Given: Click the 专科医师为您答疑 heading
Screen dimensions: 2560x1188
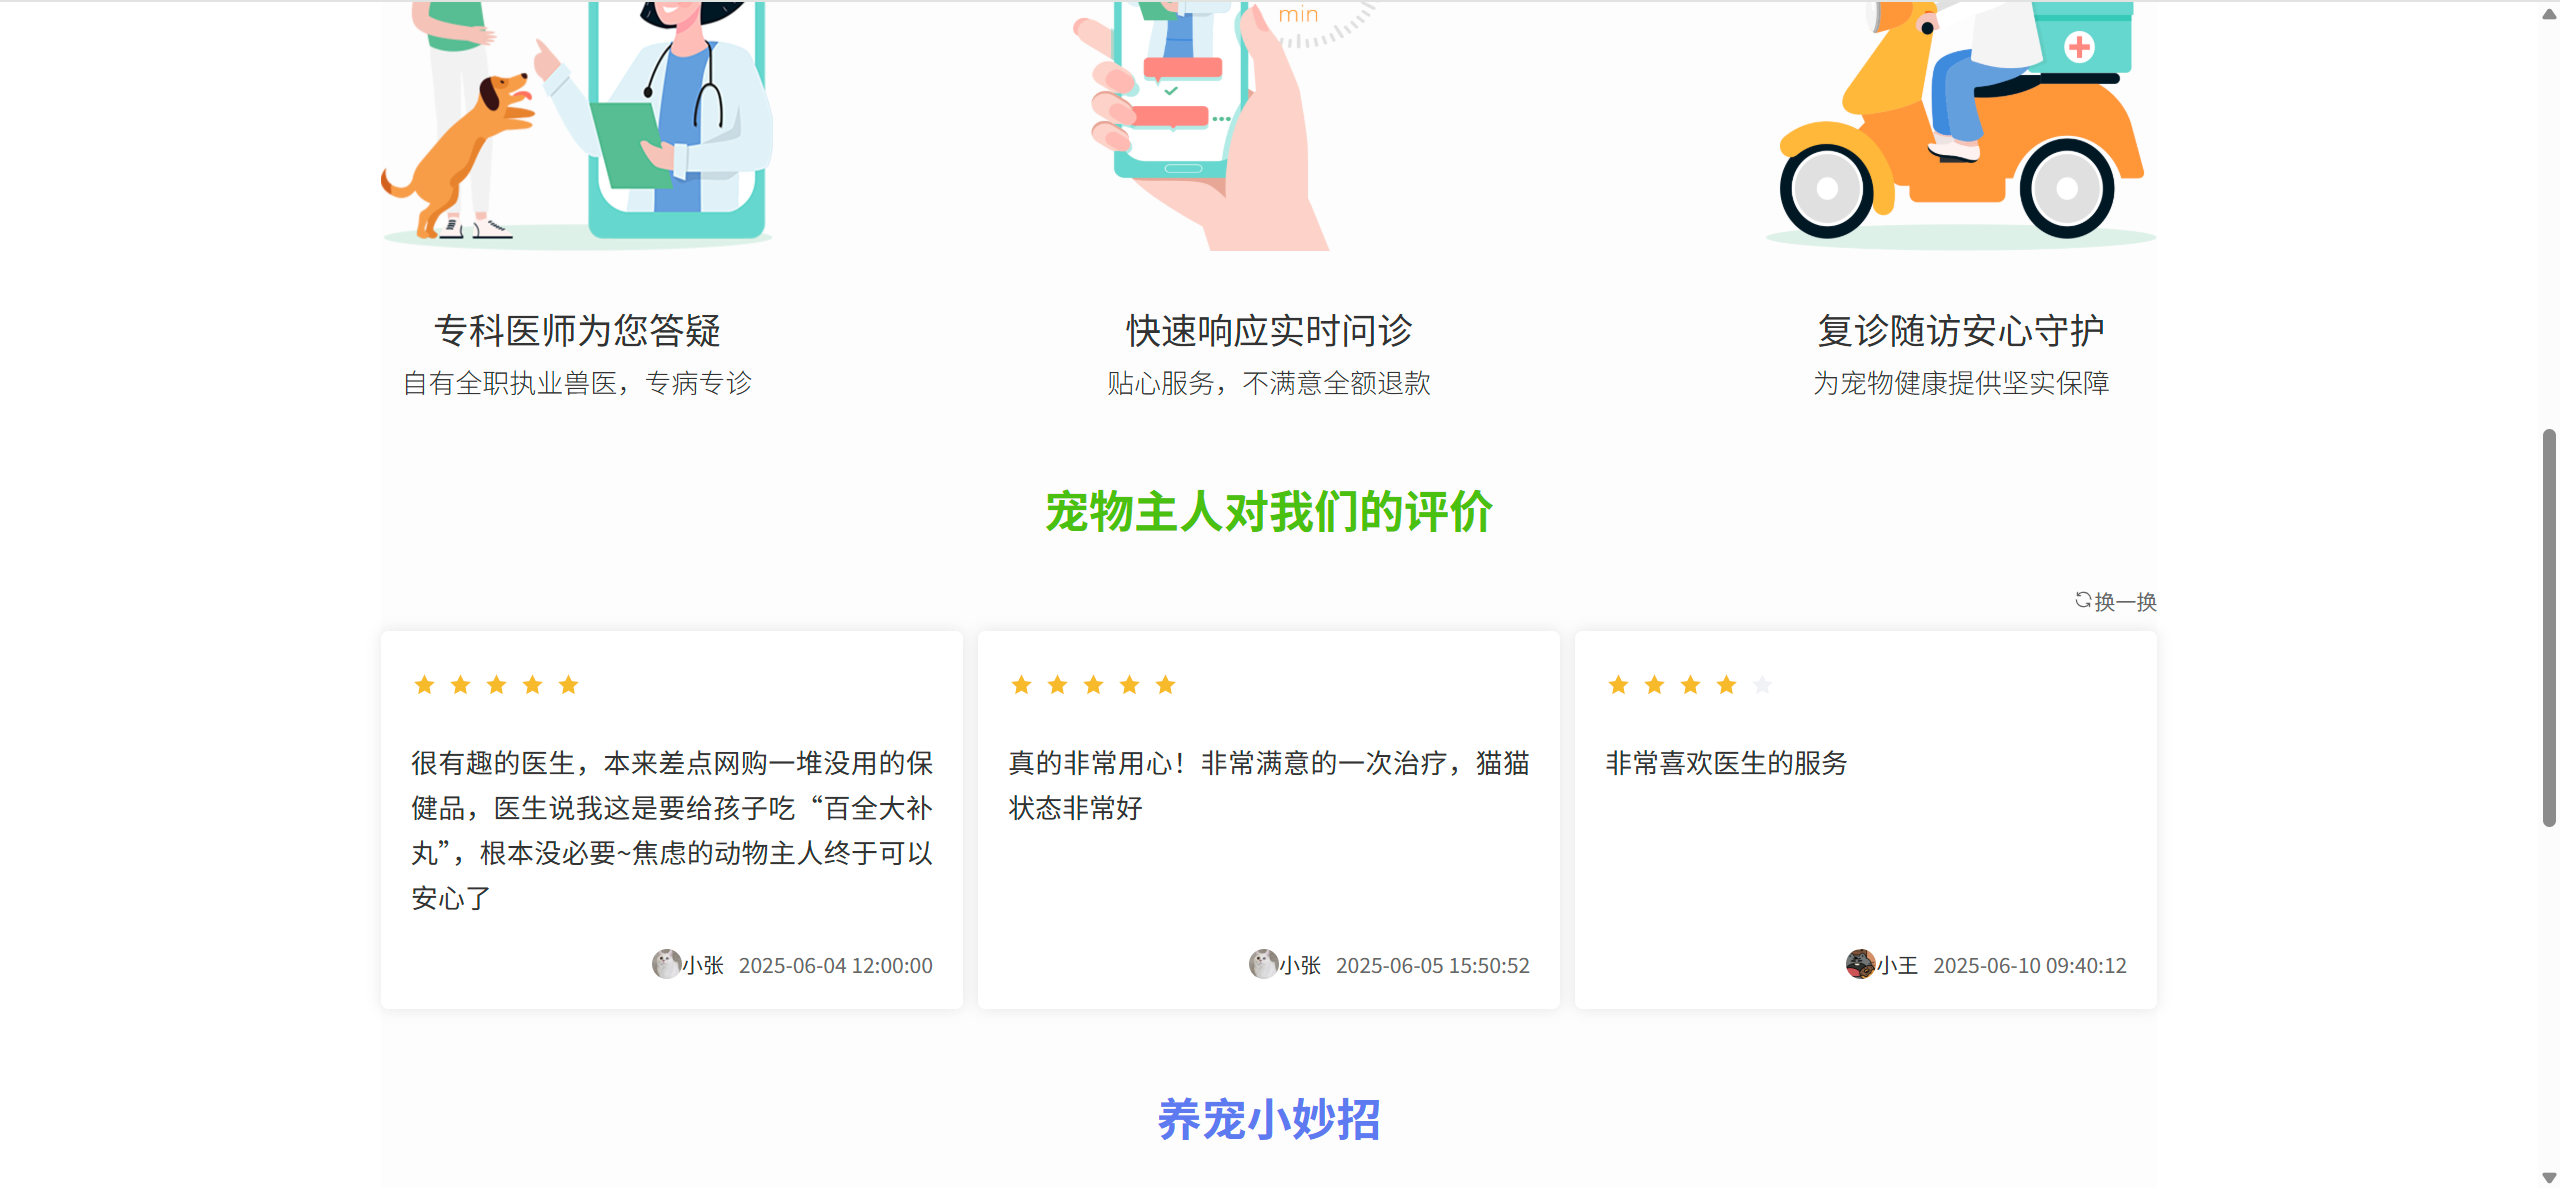Looking at the screenshot, I should tap(577, 331).
